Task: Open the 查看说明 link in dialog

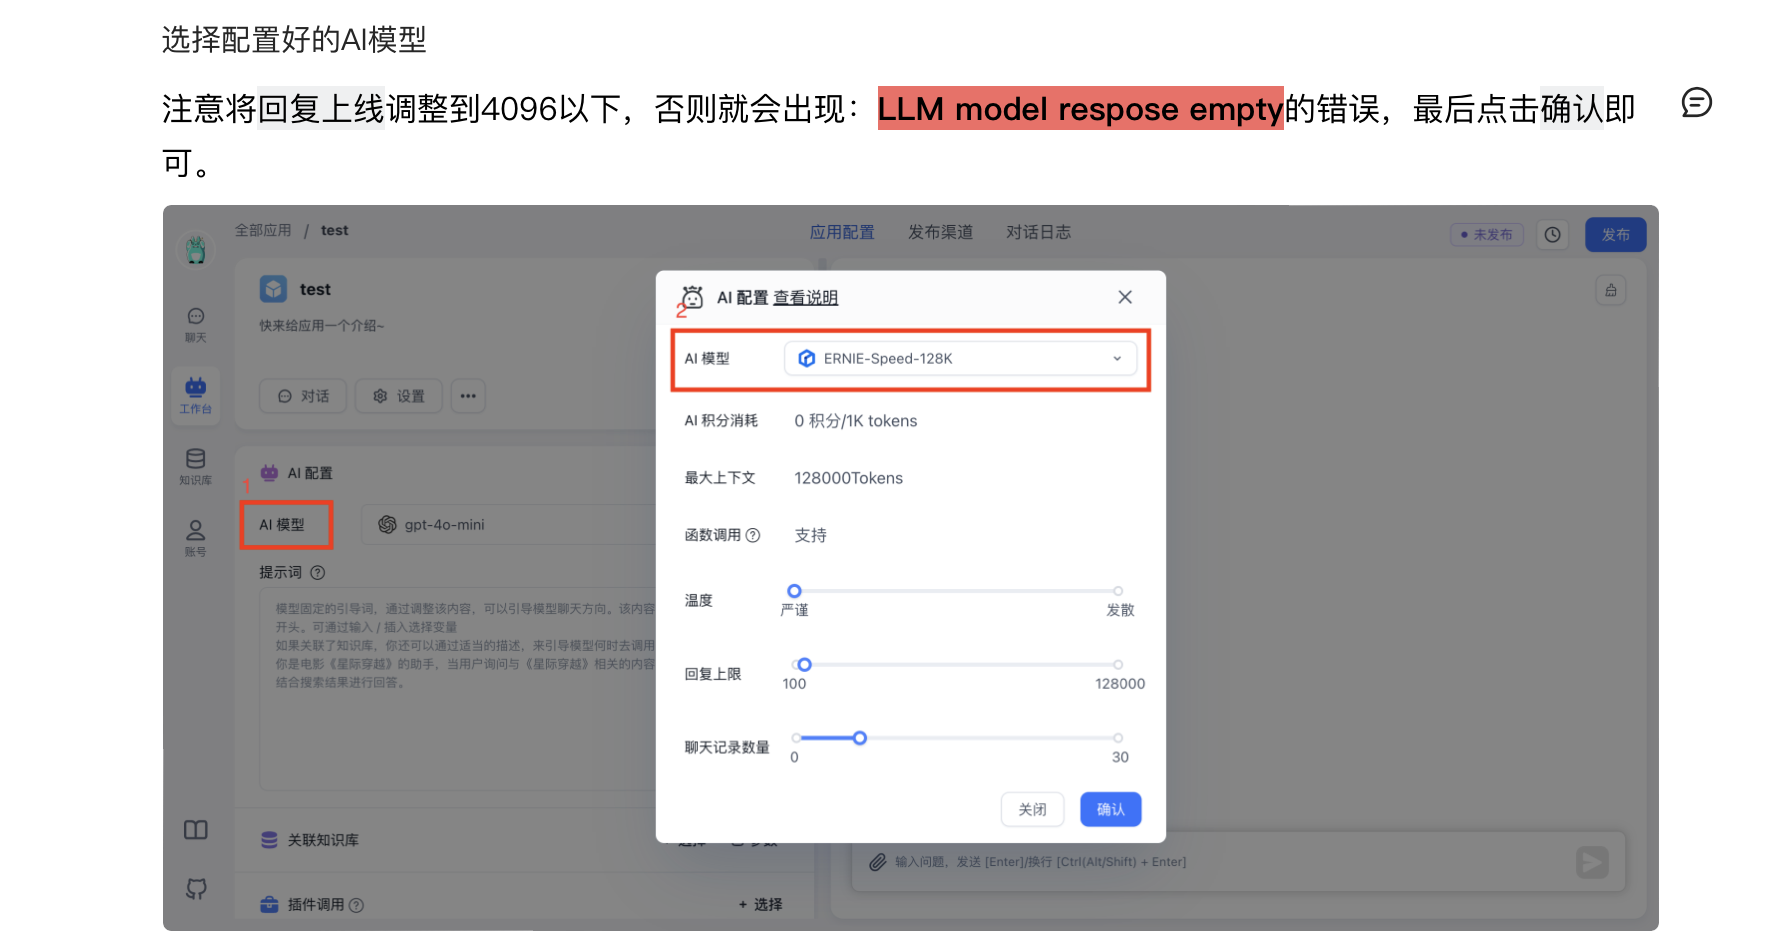Action: (805, 298)
